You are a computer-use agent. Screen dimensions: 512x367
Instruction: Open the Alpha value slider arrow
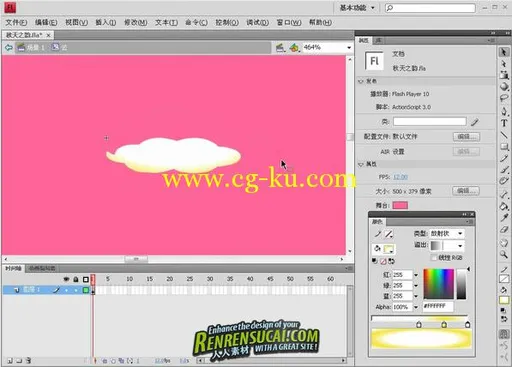pyautogui.click(x=416, y=307)
